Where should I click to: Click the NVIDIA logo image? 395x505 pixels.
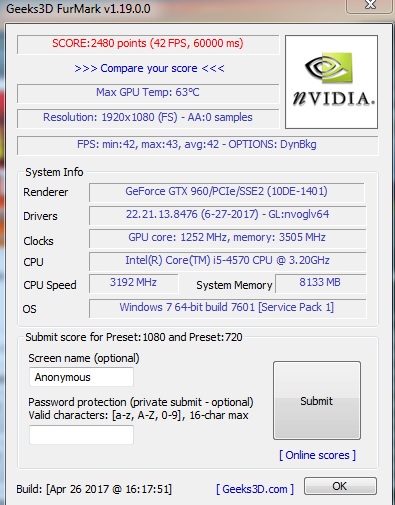[x=331, y=82]
